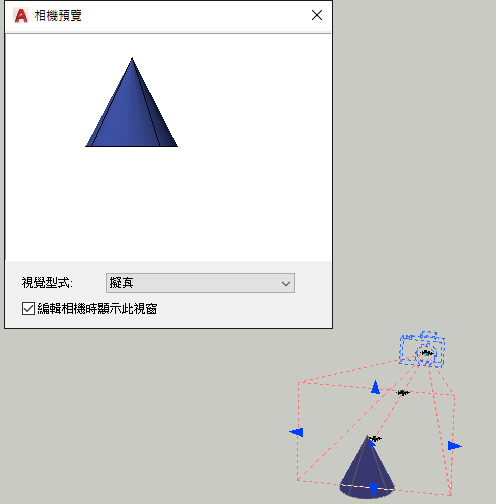Uncheck 編輯相機時顯示此視窗 checkbox
Image resolution: width=496 pixels, height=504 pixels.
[28, 308]
